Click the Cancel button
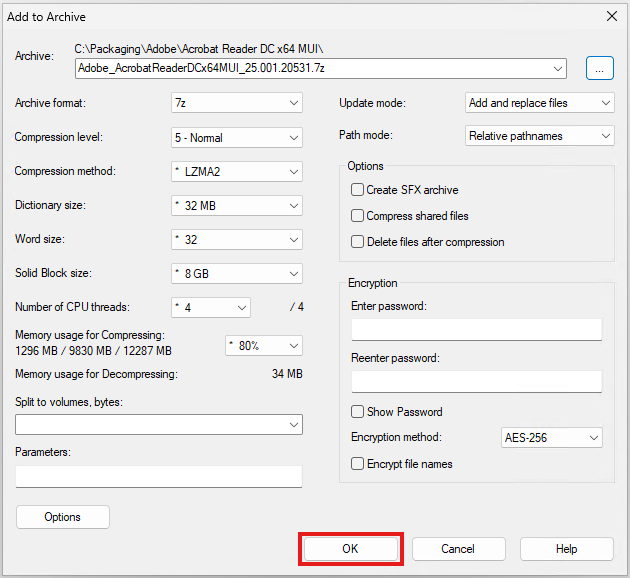 (x=458, y=549)
